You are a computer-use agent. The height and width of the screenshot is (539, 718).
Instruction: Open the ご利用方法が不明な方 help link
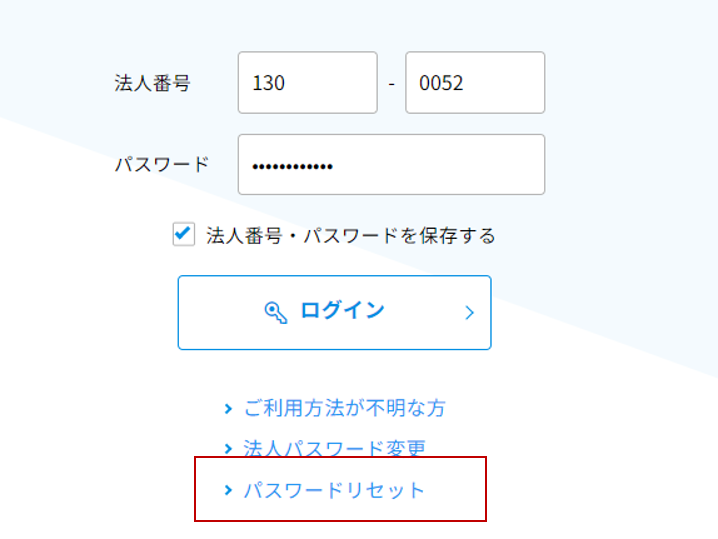344,408
